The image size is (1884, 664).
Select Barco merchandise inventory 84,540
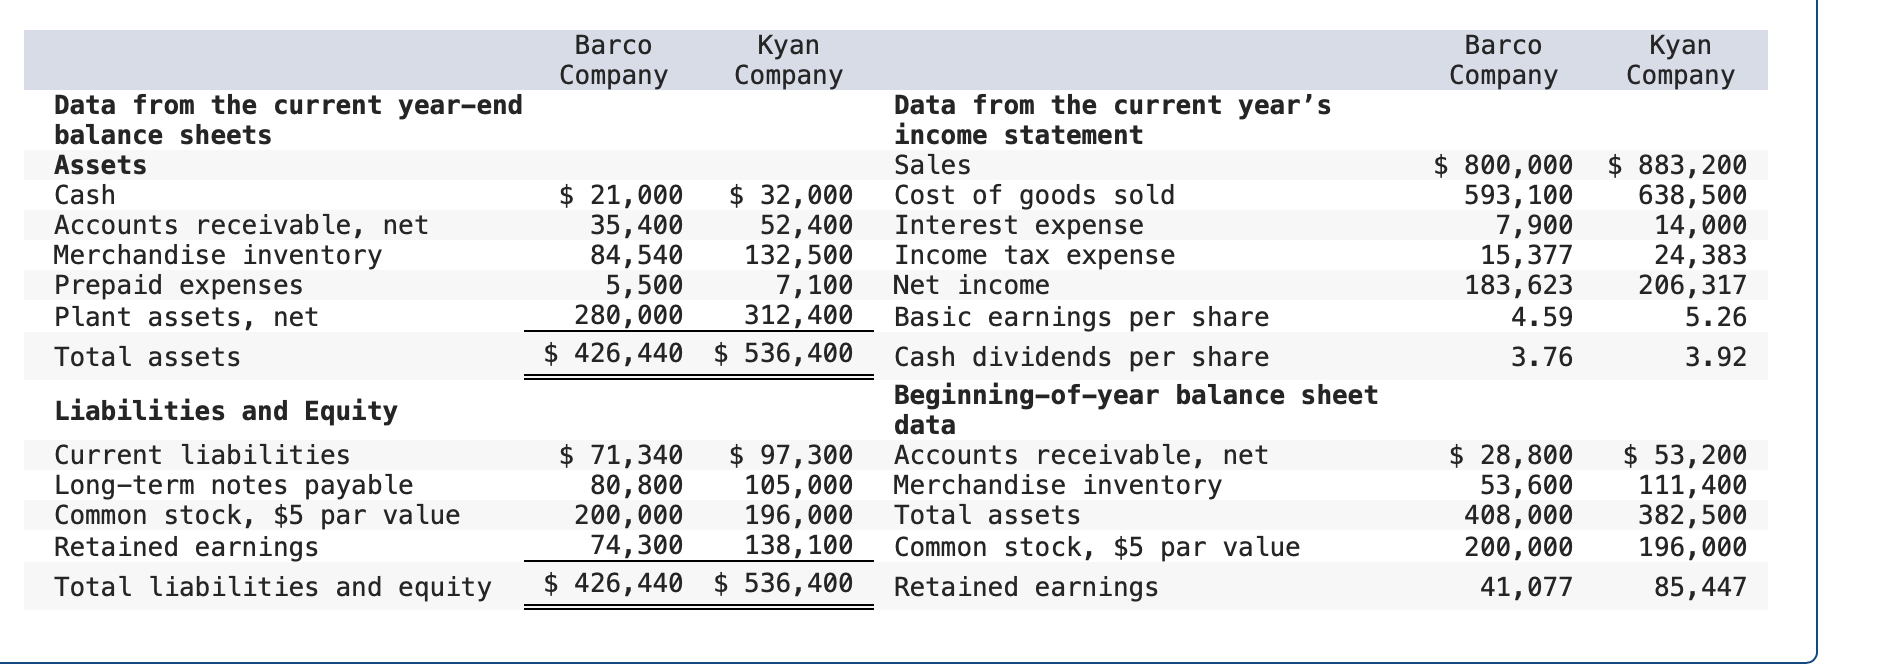(636, 255)
